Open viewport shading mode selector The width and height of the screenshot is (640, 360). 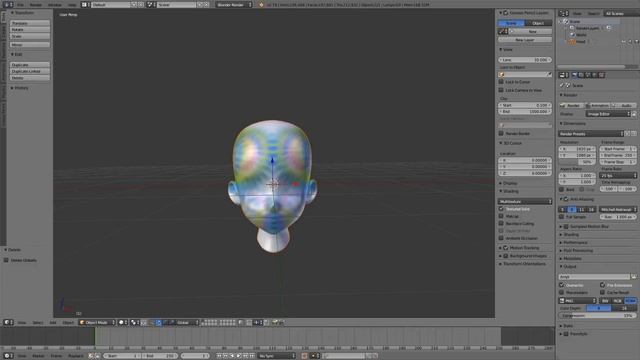[x=123, y=322]
